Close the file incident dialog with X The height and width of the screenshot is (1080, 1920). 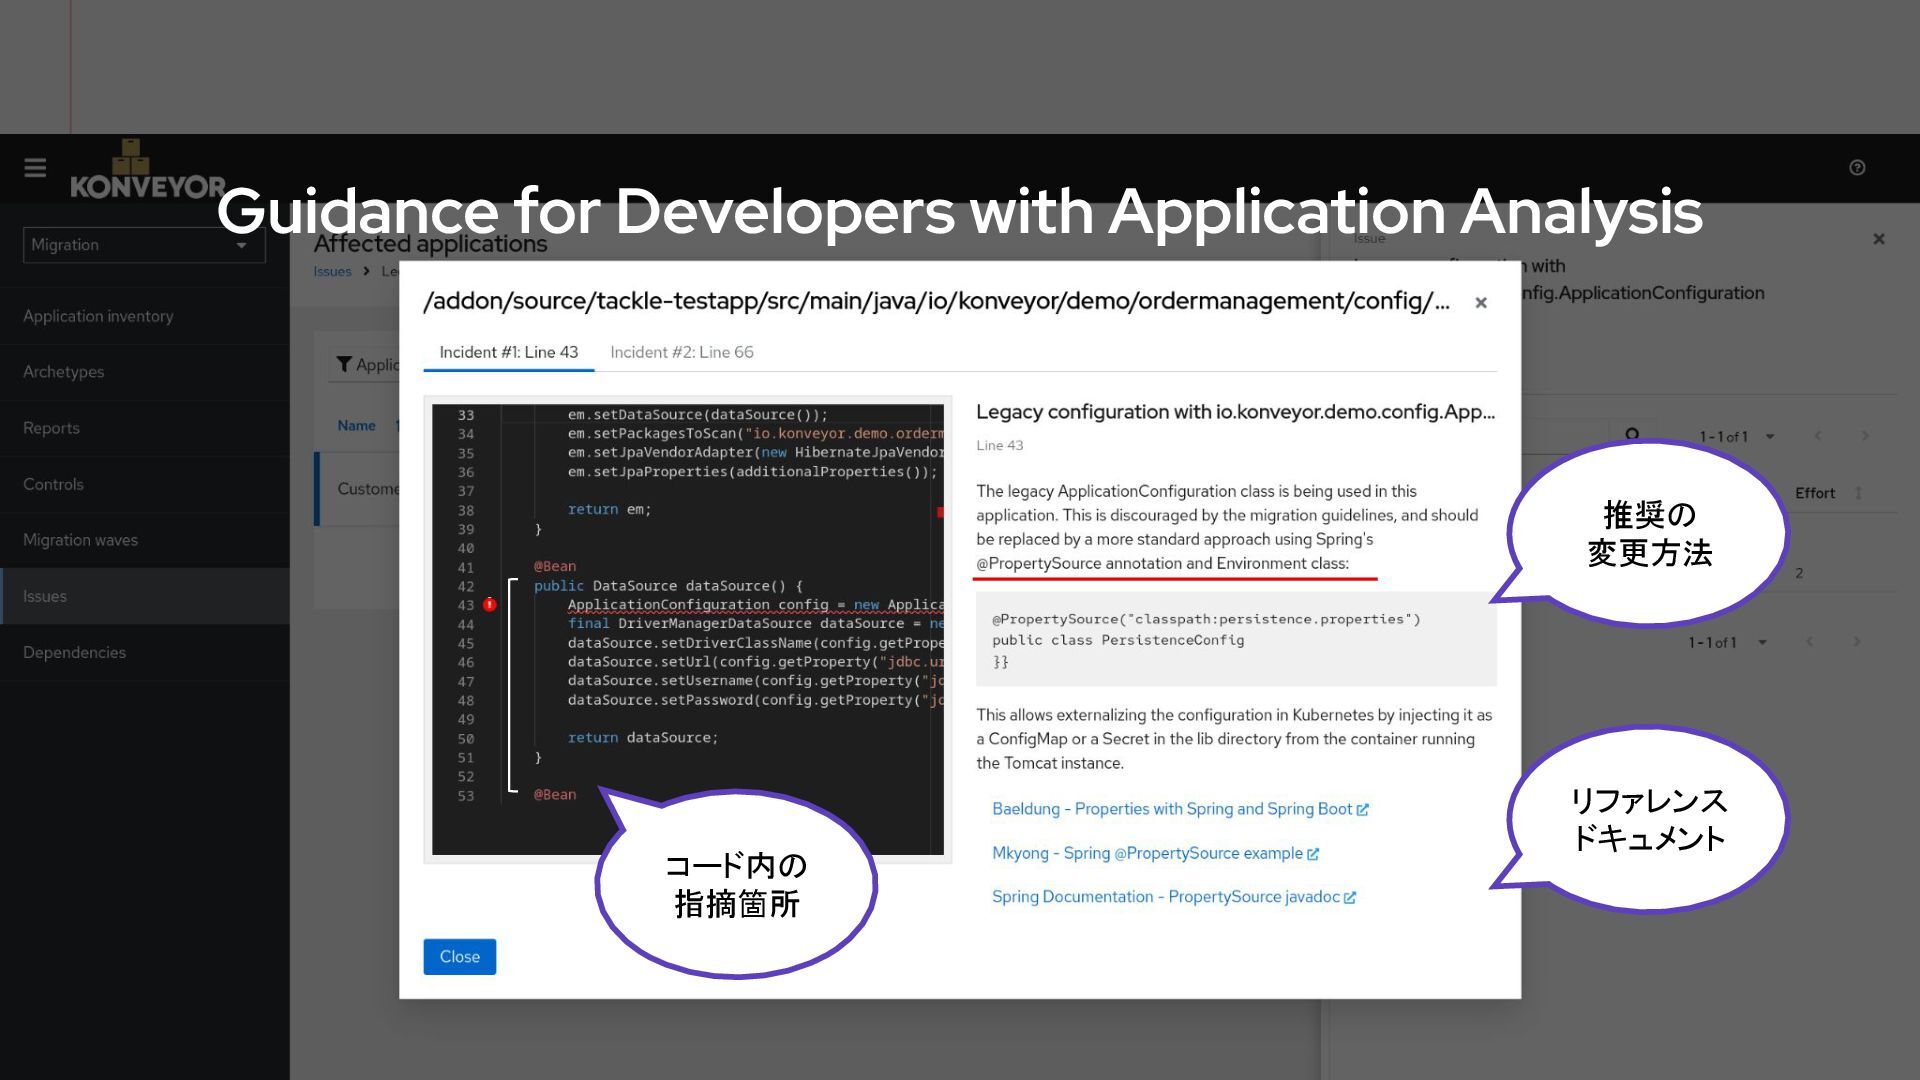pos(1481,303)
